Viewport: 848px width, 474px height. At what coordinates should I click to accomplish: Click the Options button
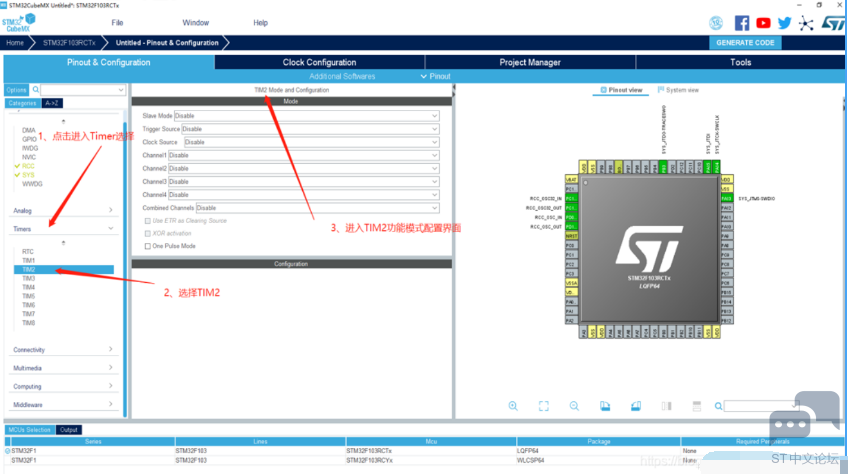click(16, 90)
